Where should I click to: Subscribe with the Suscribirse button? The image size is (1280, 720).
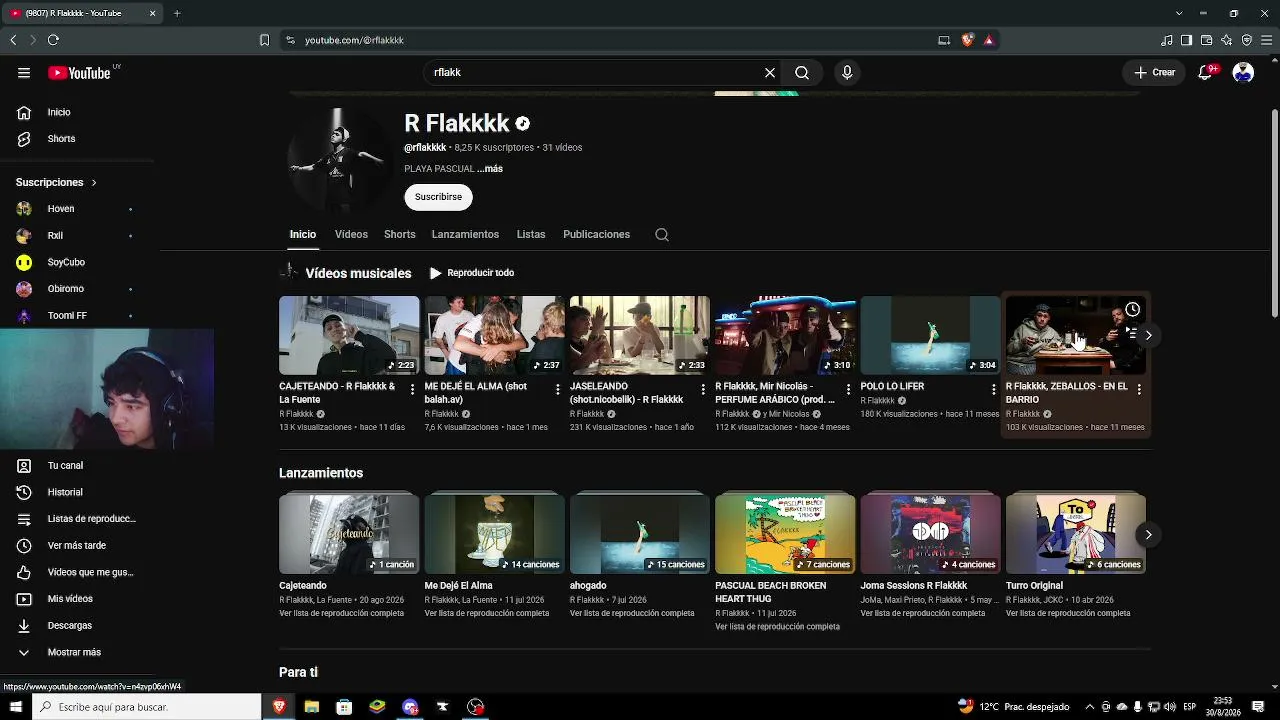coord(438,197)
